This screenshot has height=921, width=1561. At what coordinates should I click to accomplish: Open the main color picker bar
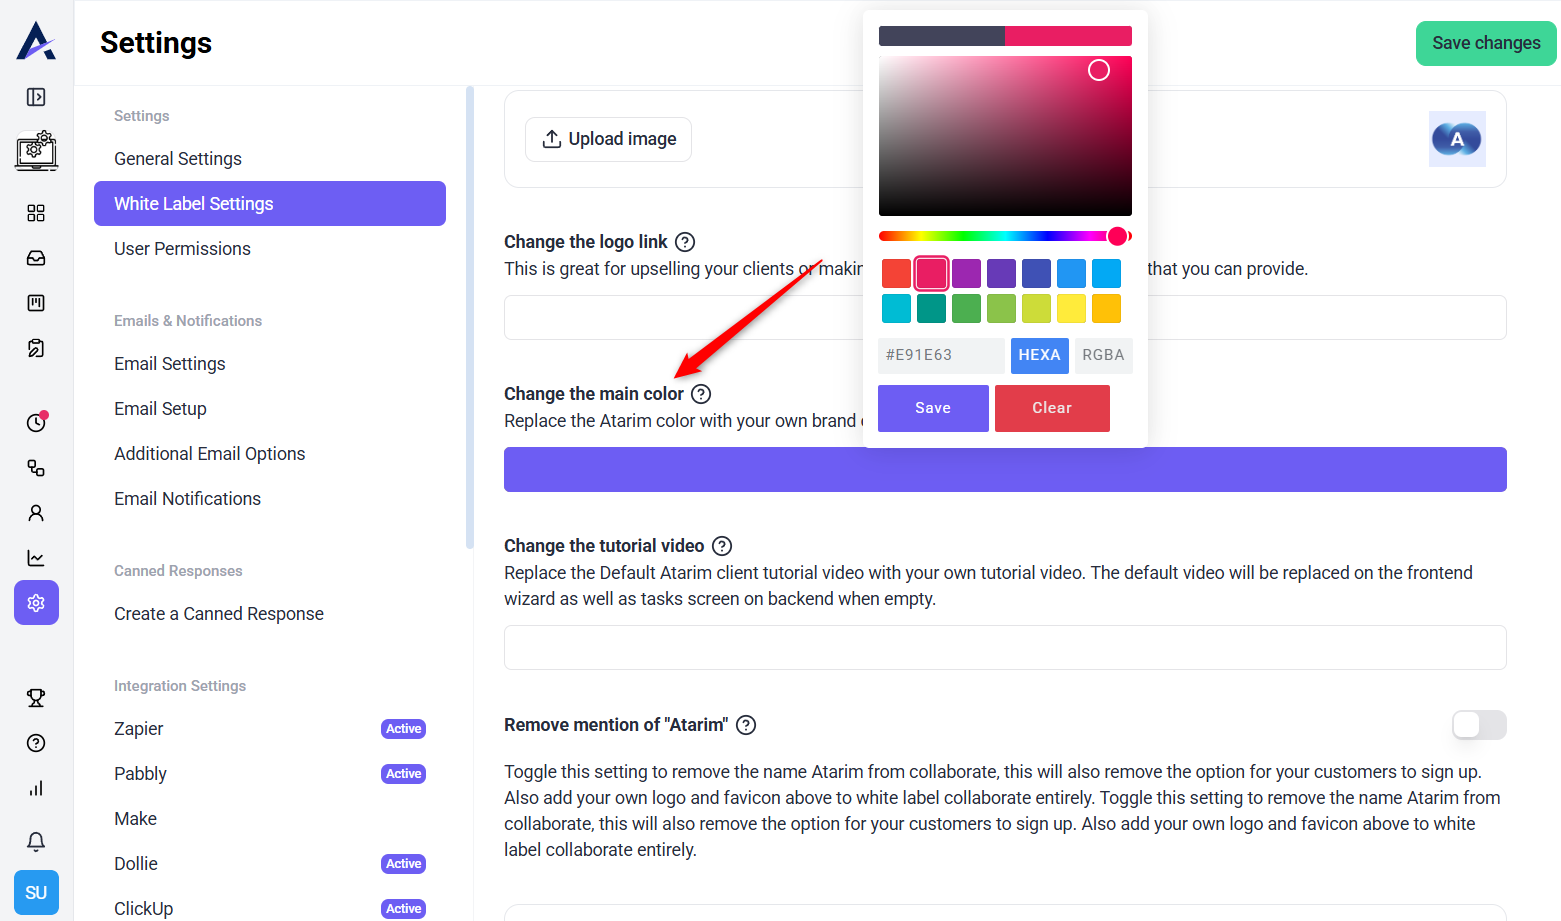1004,469
